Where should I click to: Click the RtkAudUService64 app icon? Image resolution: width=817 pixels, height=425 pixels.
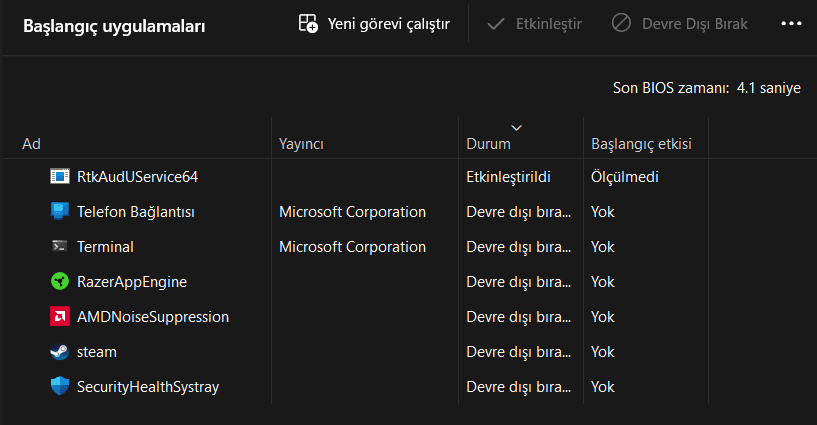point(60,177)
